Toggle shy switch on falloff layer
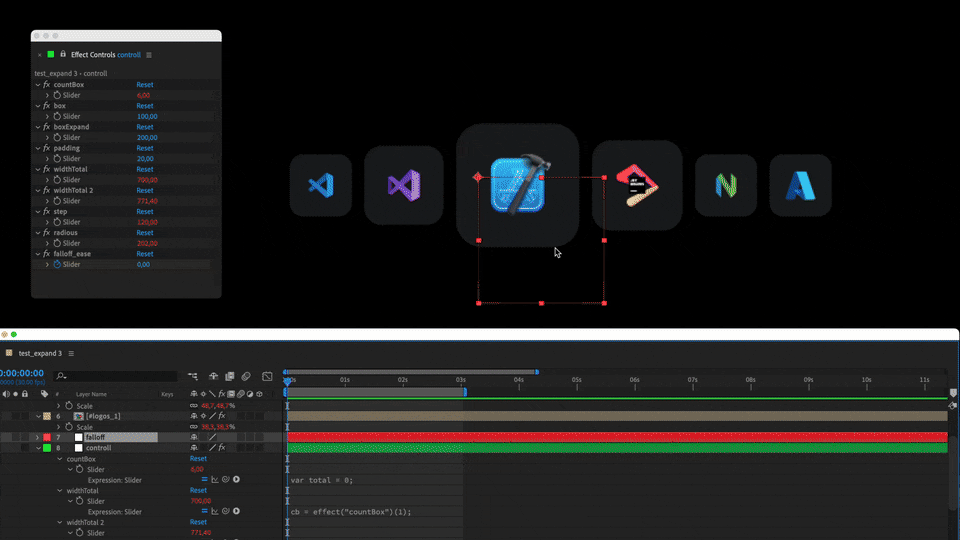 193,437
